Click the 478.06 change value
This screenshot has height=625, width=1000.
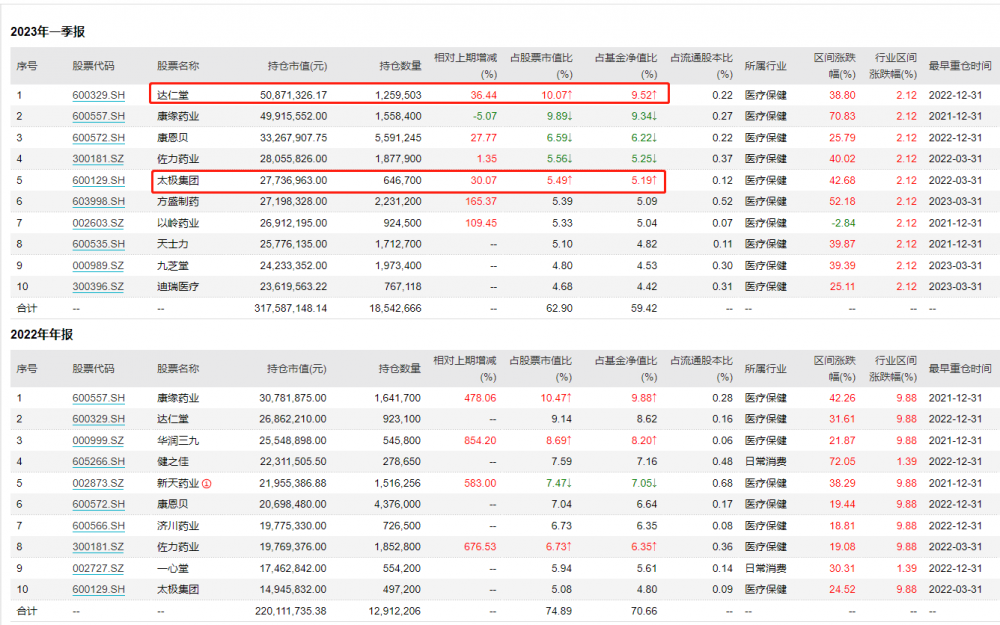click(x=480, y=398)
